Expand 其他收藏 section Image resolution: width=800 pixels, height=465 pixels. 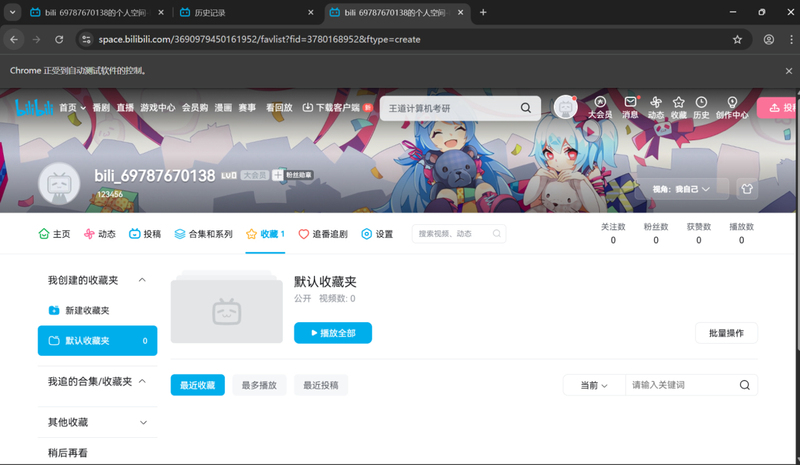[x=143, y=422]
